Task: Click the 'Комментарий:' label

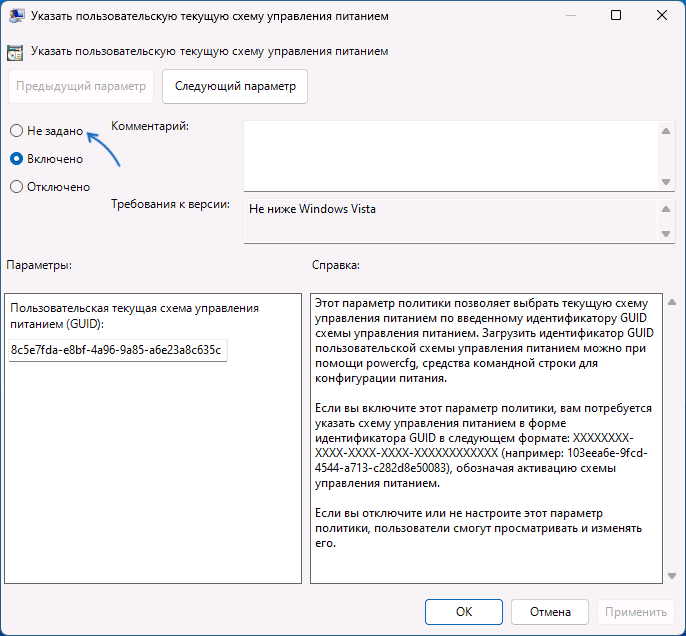Action: click(150, 126)
